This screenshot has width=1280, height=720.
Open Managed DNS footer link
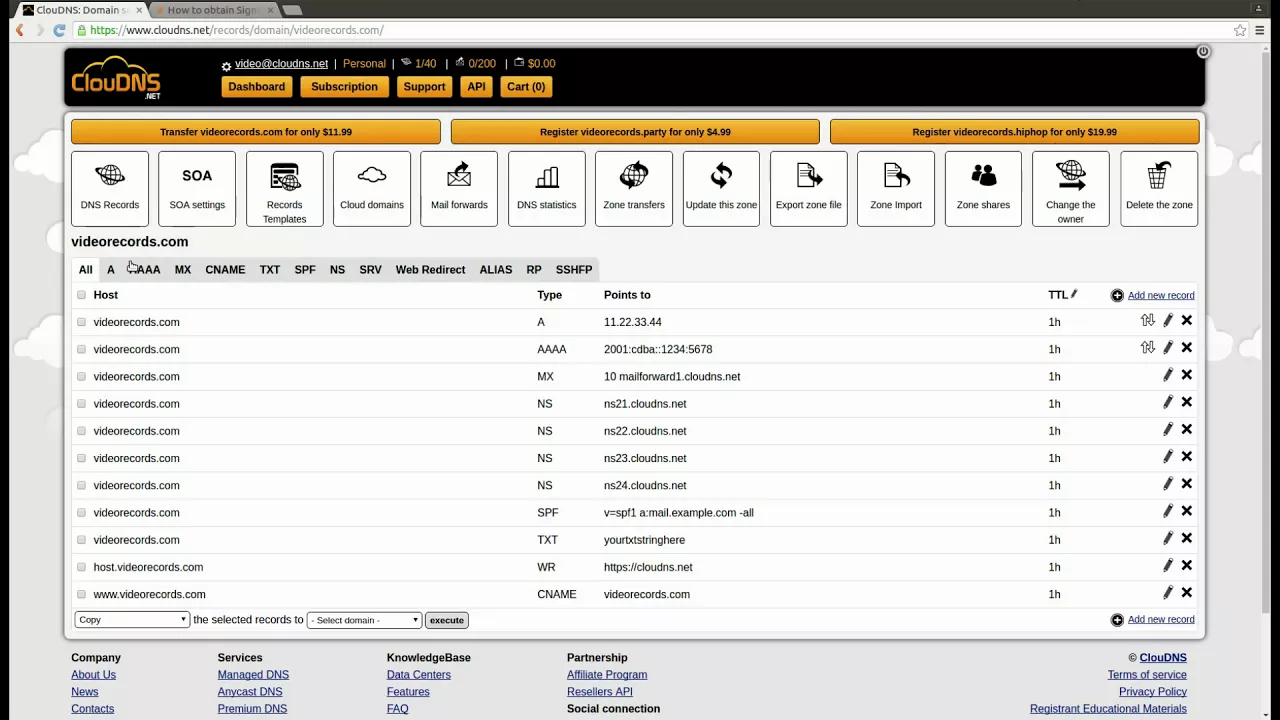pos(253,675)
